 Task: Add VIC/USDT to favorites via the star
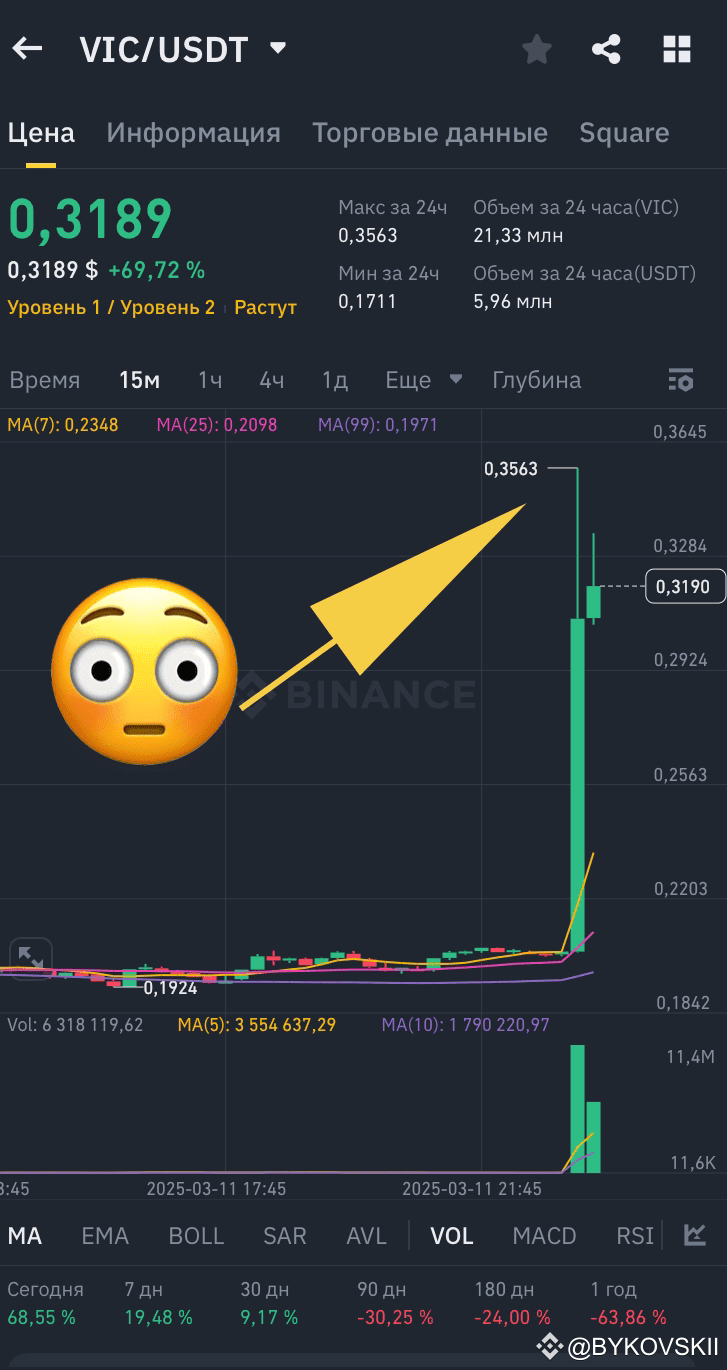coord(537,48)
